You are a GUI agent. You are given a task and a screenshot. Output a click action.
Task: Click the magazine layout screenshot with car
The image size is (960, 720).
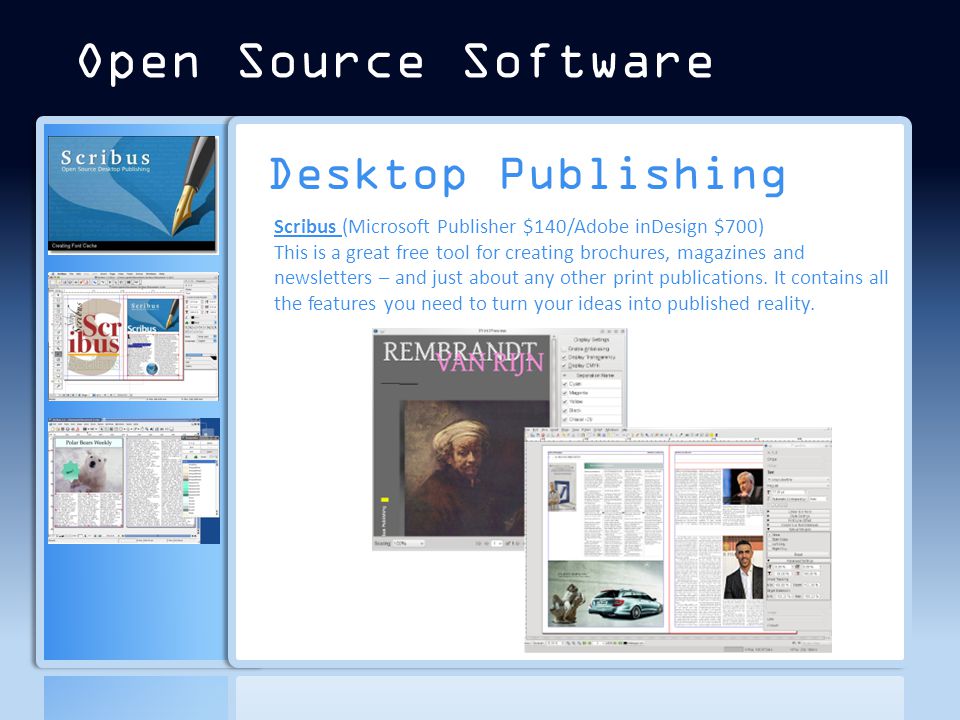pos(678,540)
